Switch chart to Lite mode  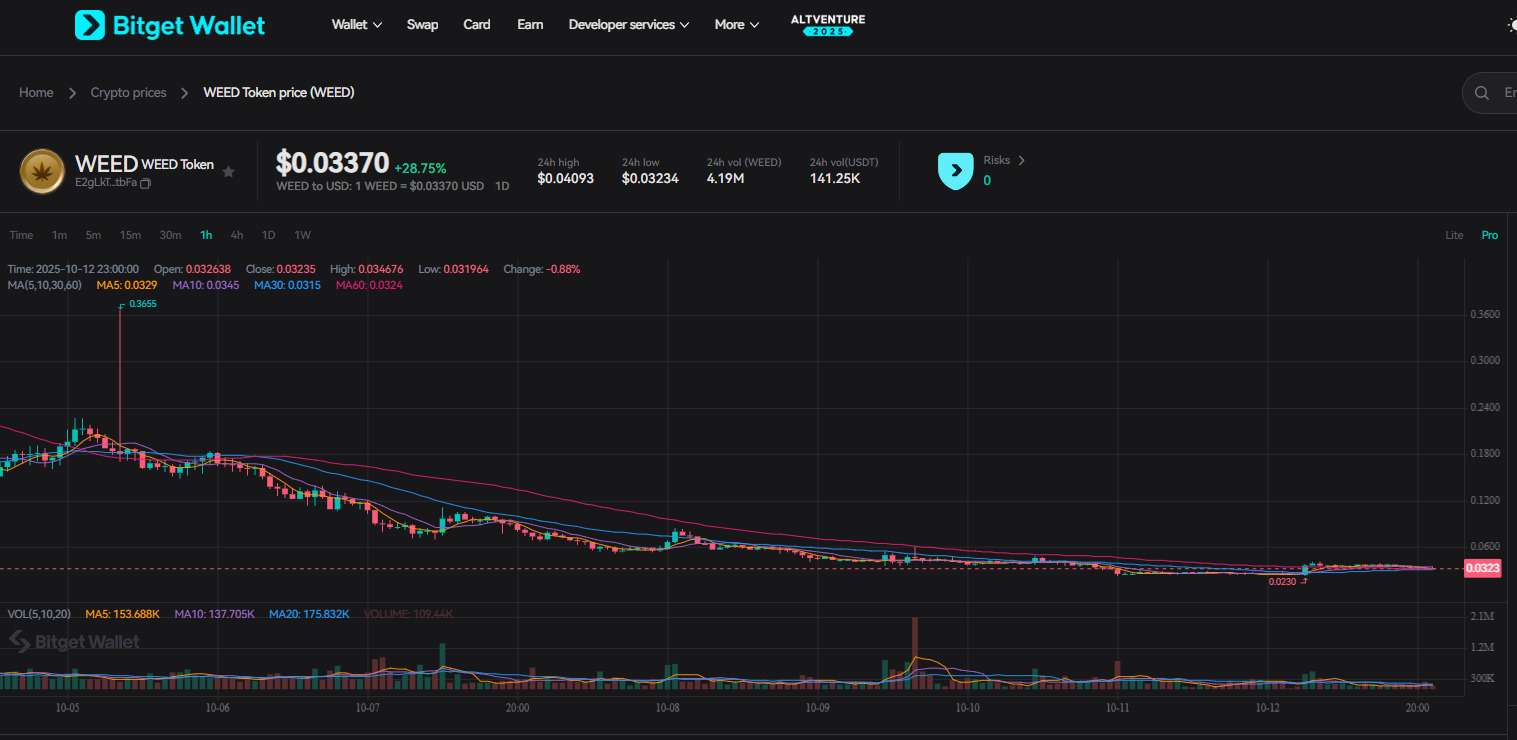point(1454,236)
